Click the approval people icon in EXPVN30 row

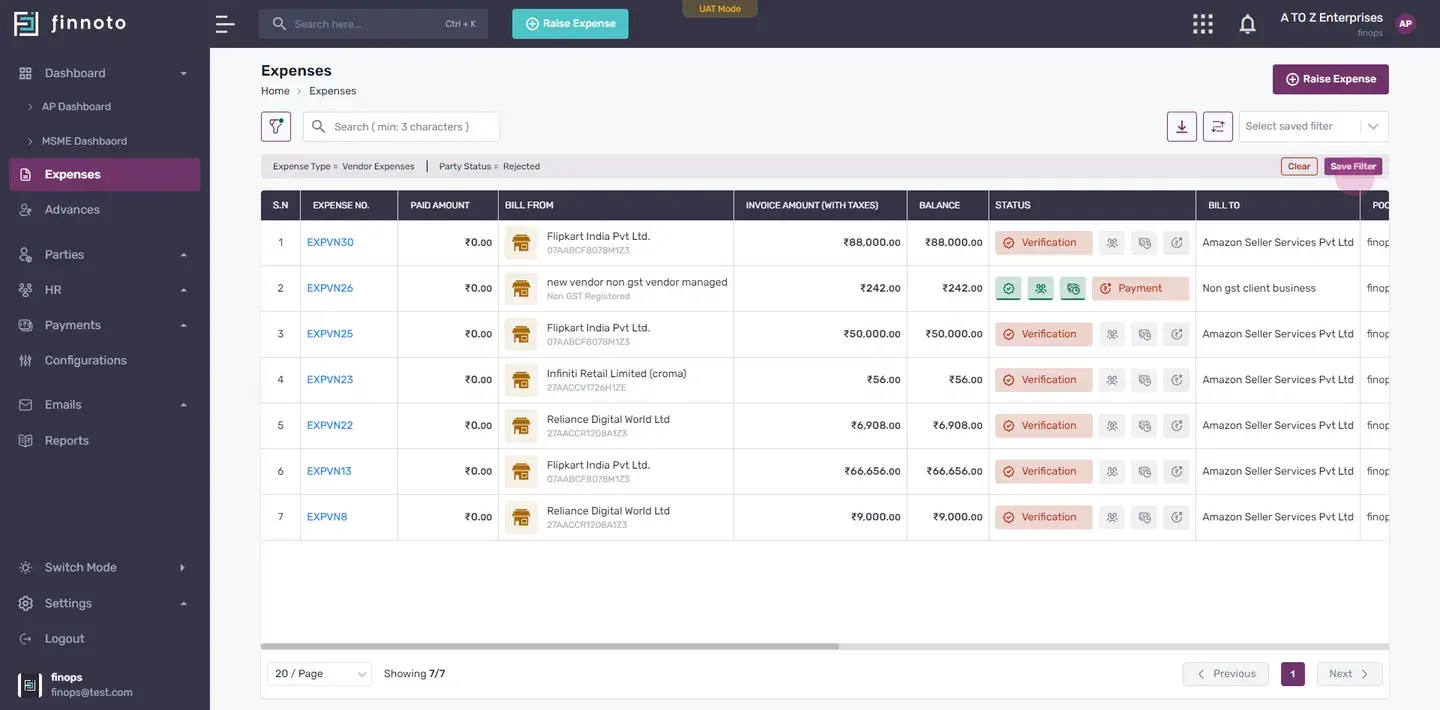[1112, 243]
